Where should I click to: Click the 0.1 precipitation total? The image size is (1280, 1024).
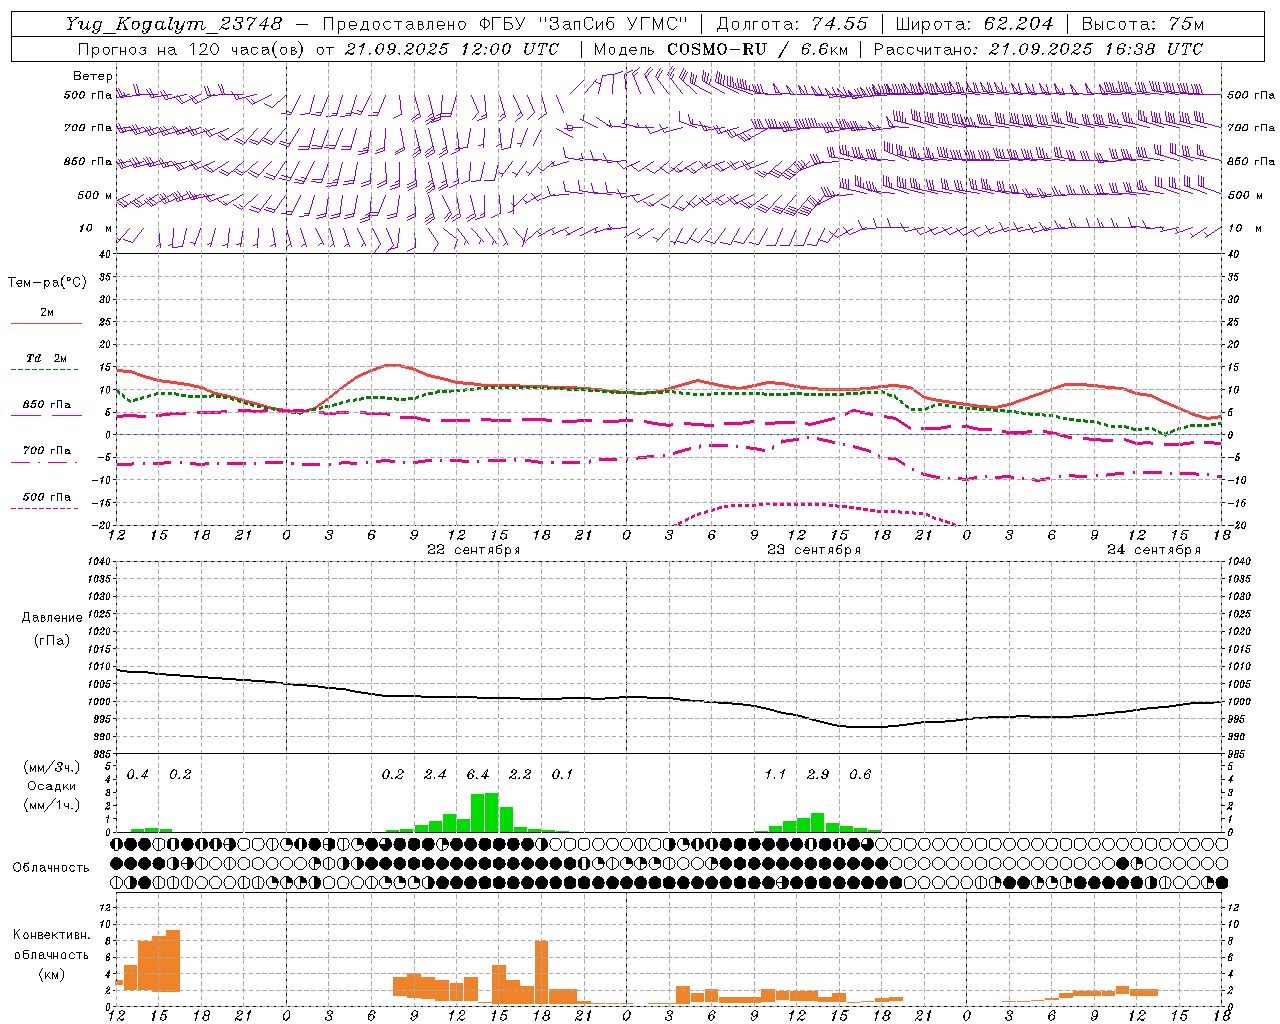(x=563, y=775)
